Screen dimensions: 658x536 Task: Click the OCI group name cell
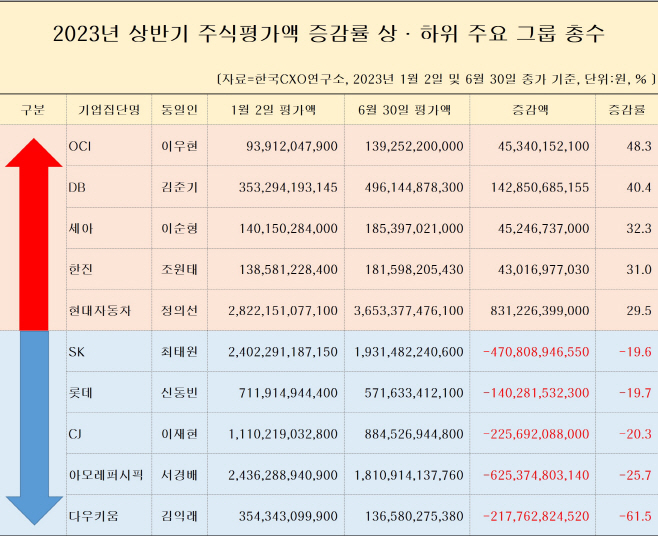pyautogui.click(x=109, y=146)
